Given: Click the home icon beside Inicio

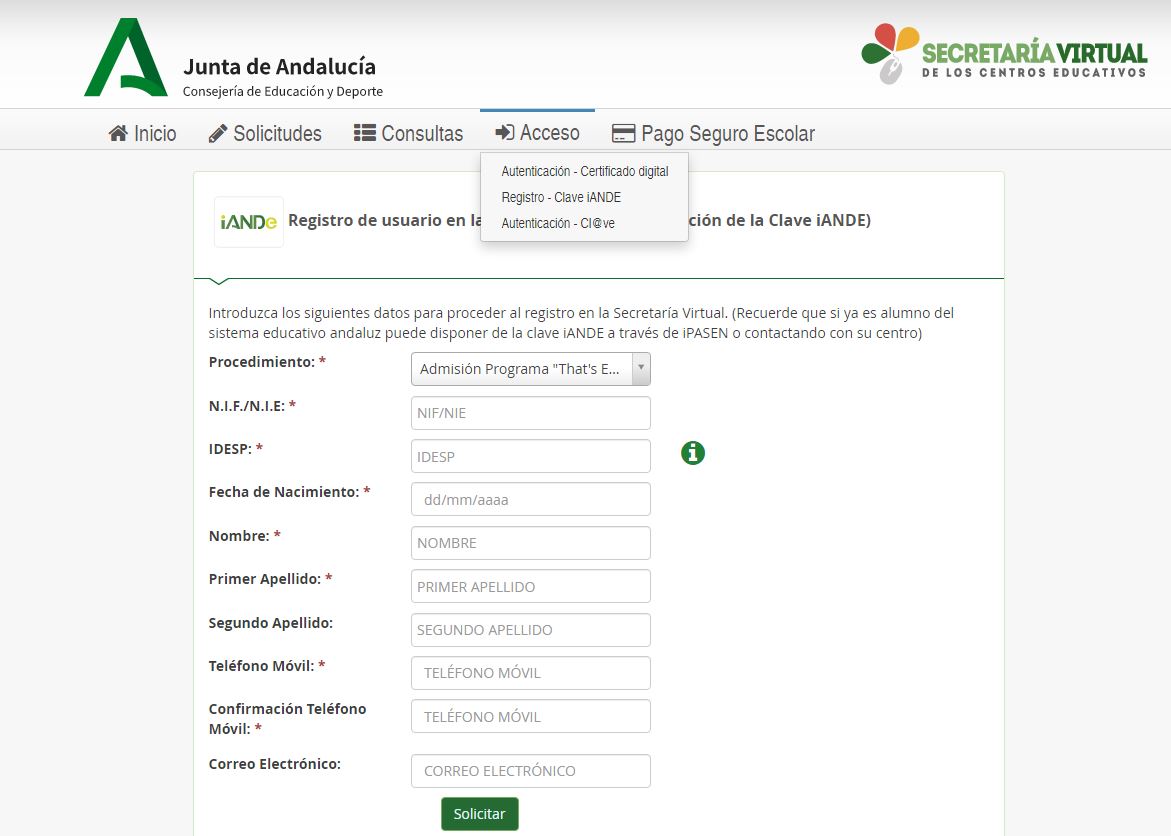Looking at the screenshot, I should click(117, 132).
